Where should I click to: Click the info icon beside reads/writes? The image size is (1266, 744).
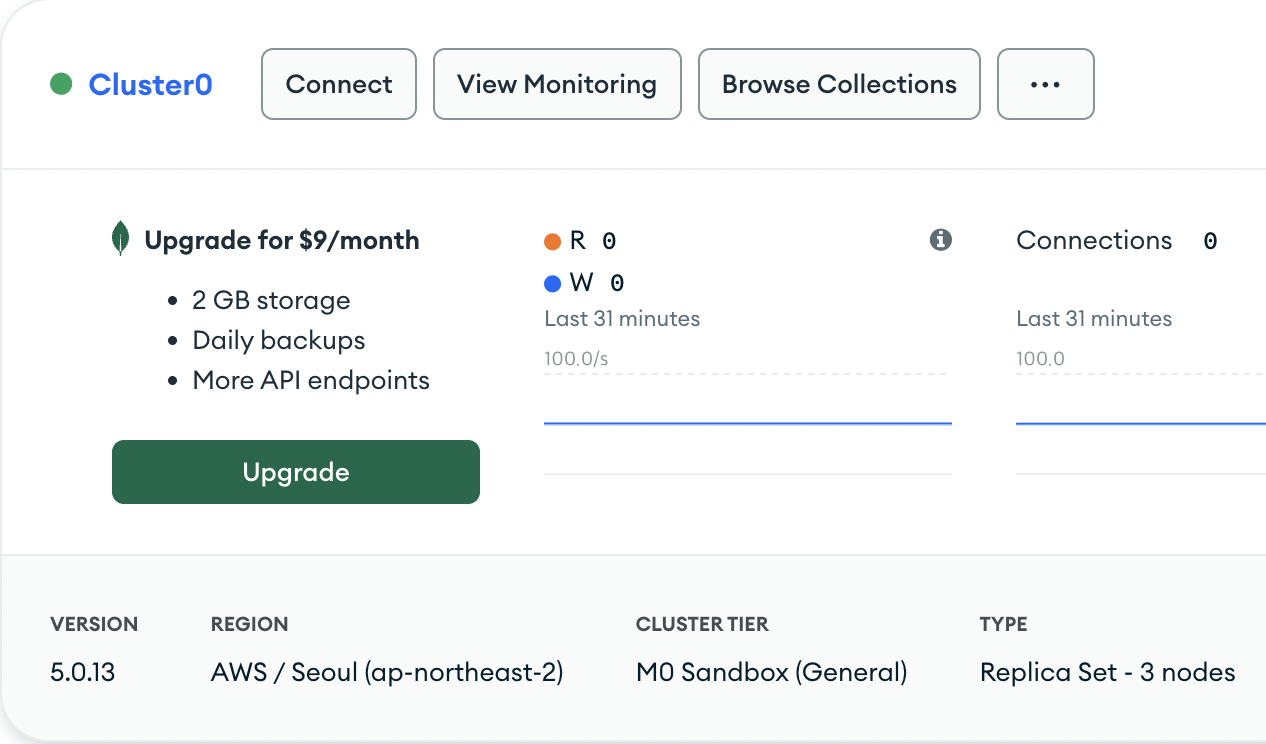coord(940,240)
